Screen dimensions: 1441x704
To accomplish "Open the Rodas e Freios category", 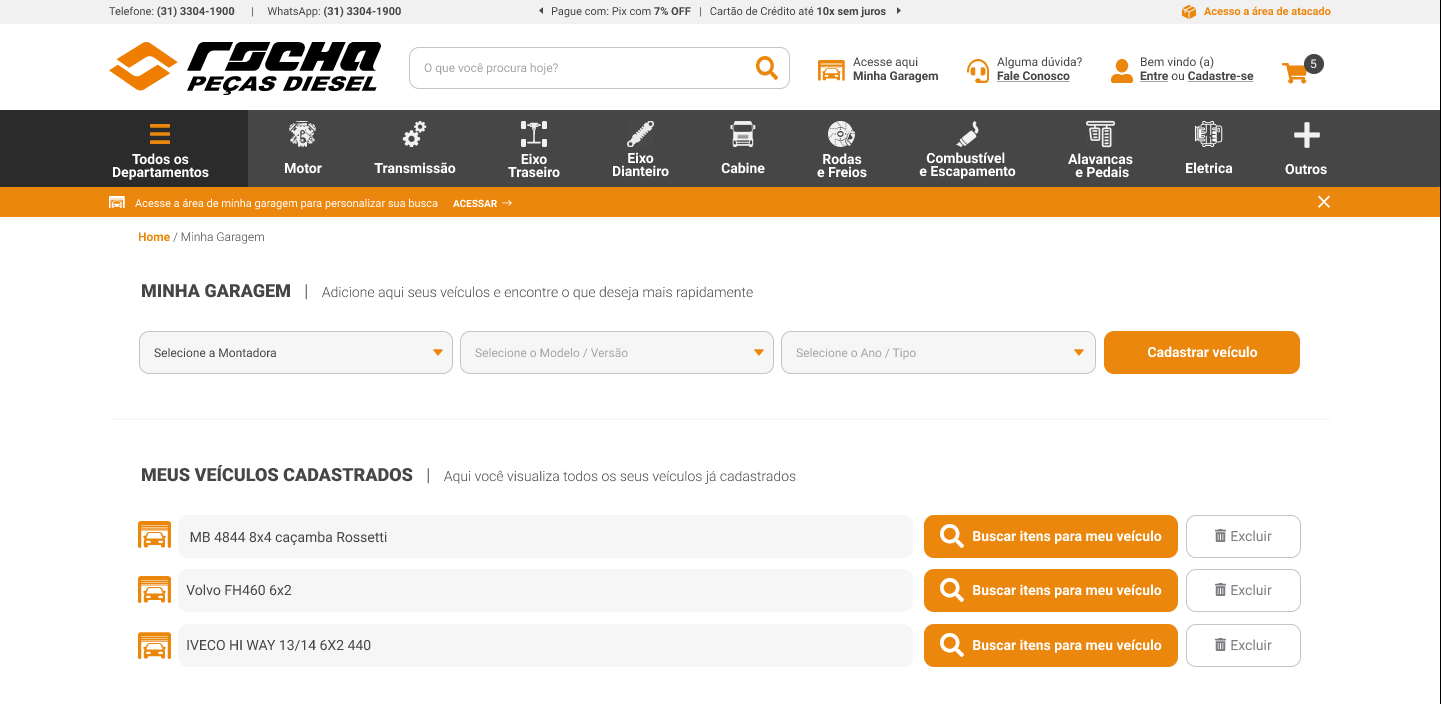I will [x=842, y=149].
